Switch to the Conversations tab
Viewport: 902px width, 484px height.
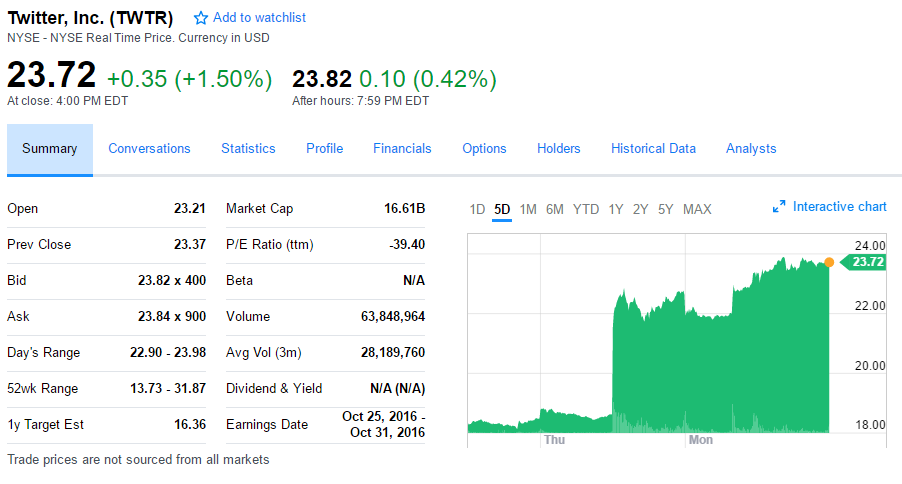(149, 148)
